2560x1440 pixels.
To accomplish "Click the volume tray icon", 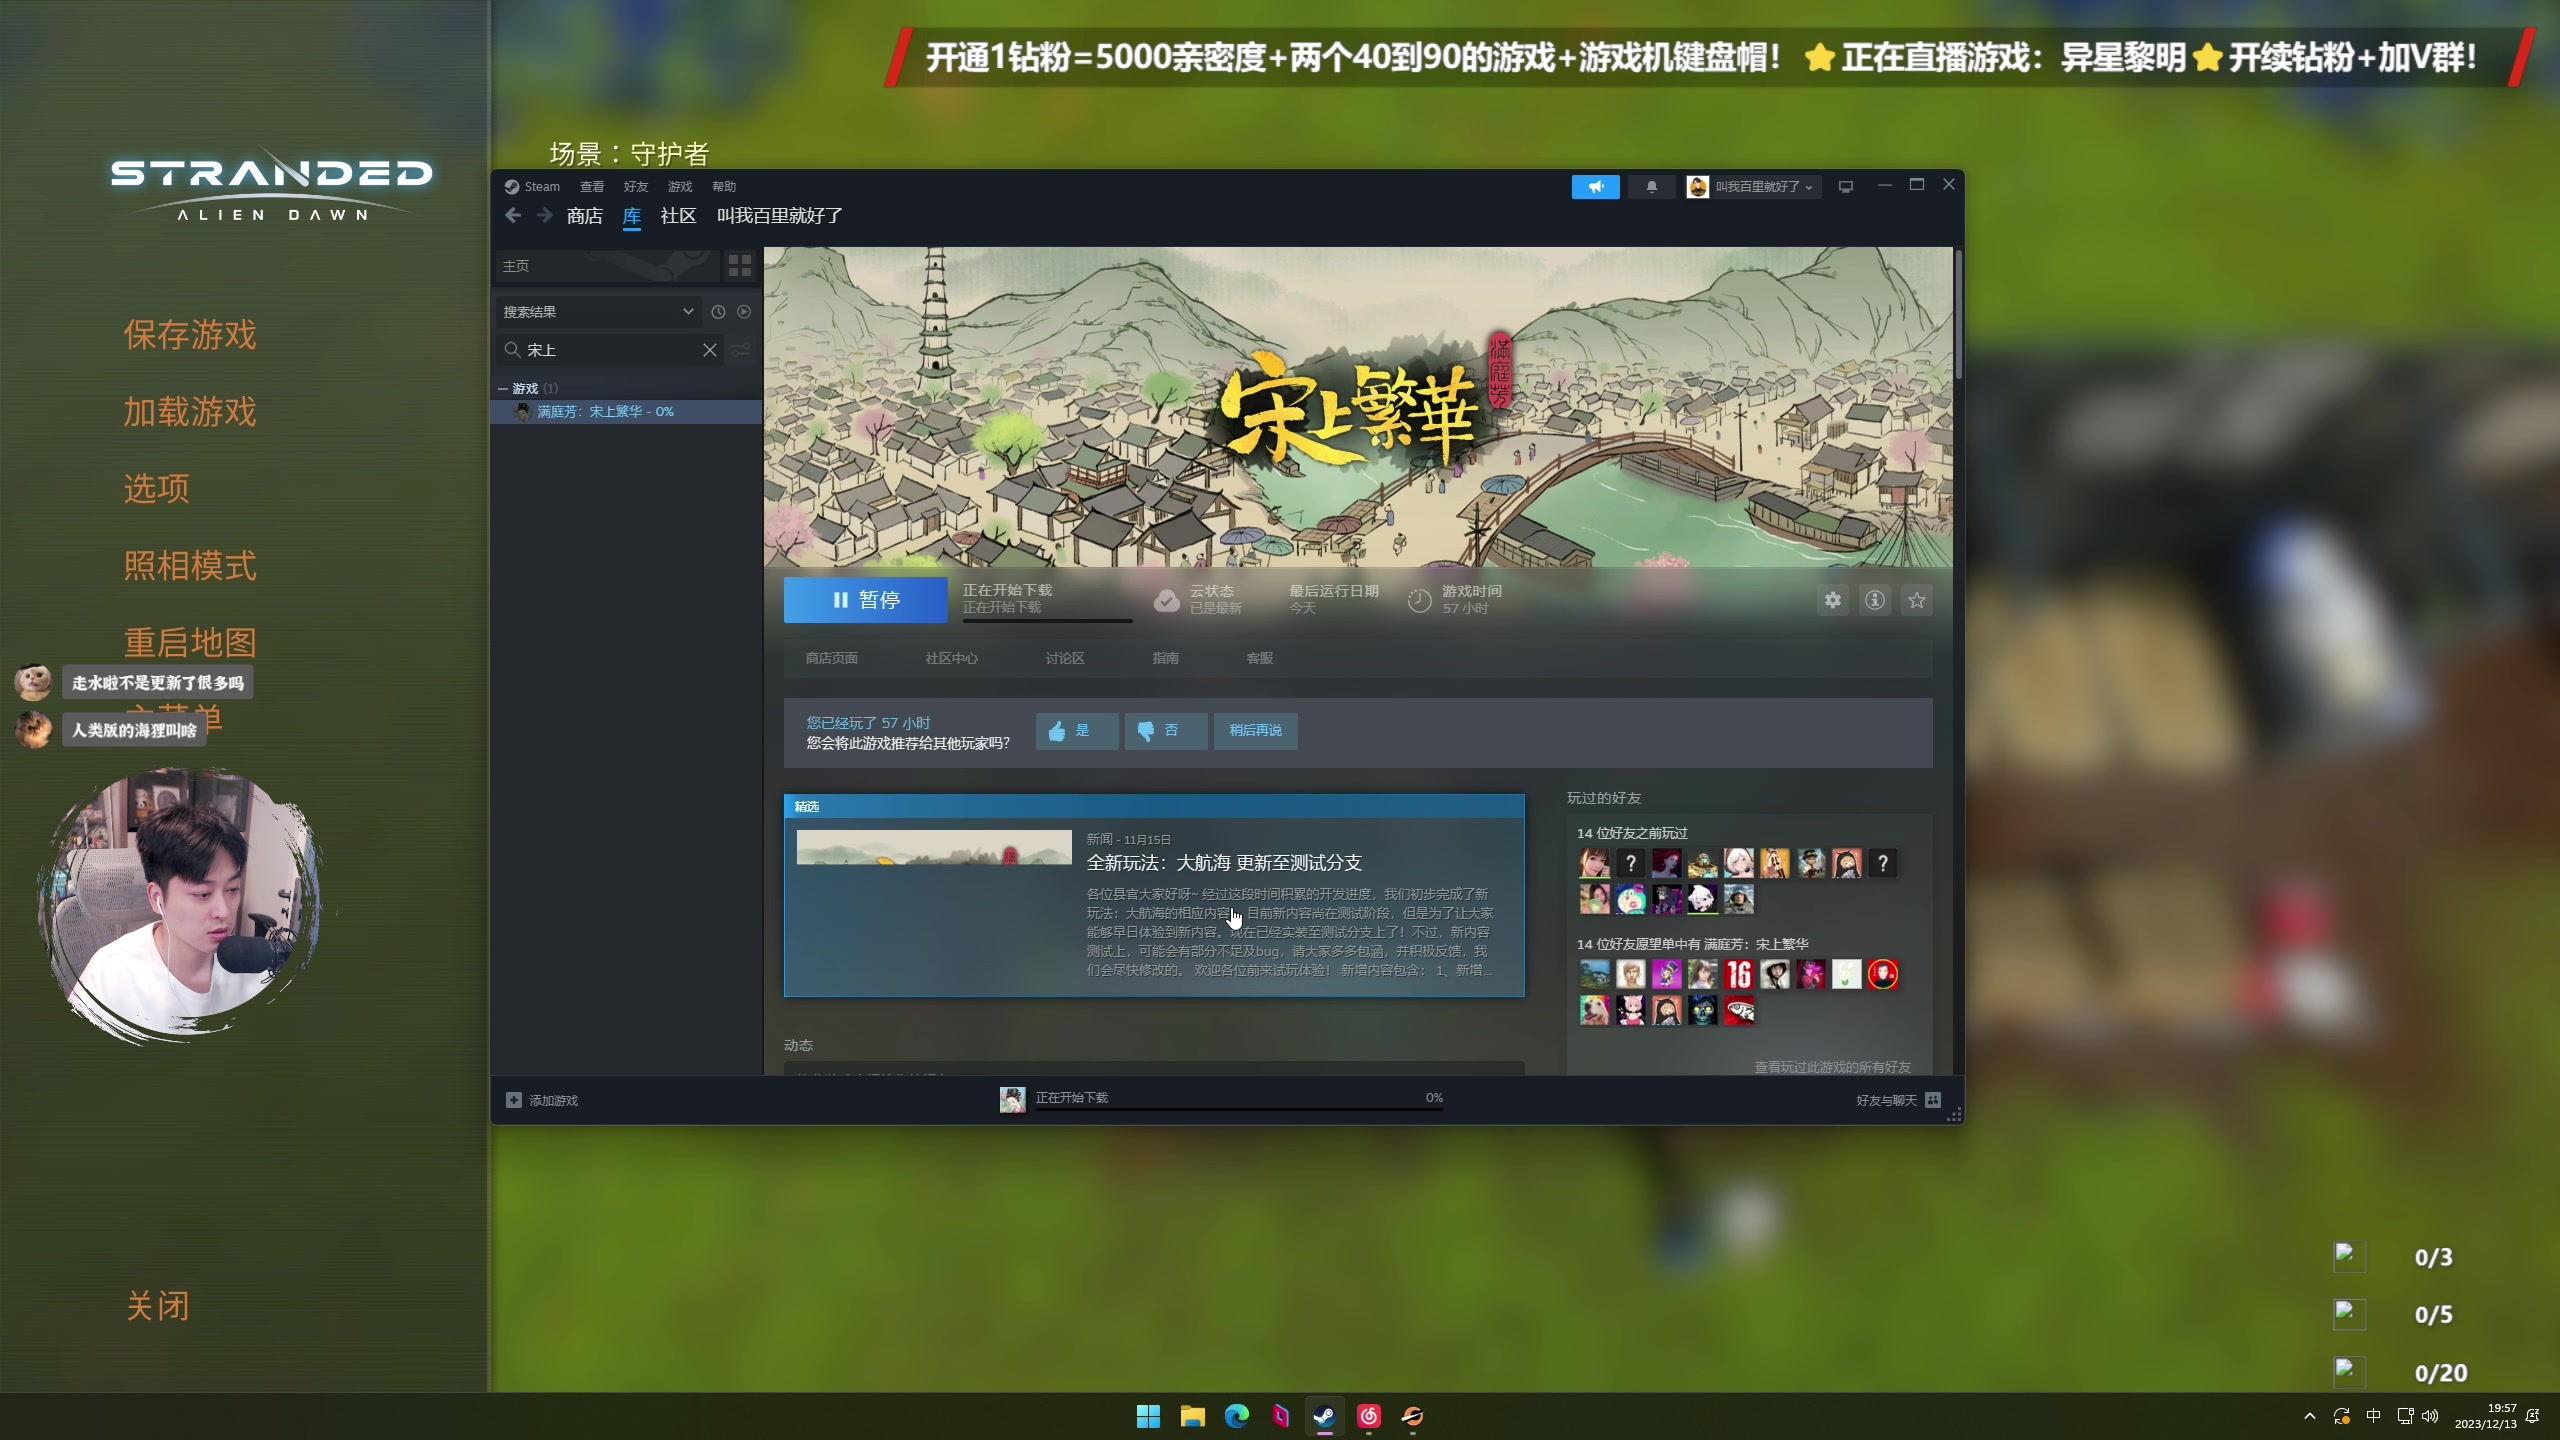I will click(2430, 1416).
